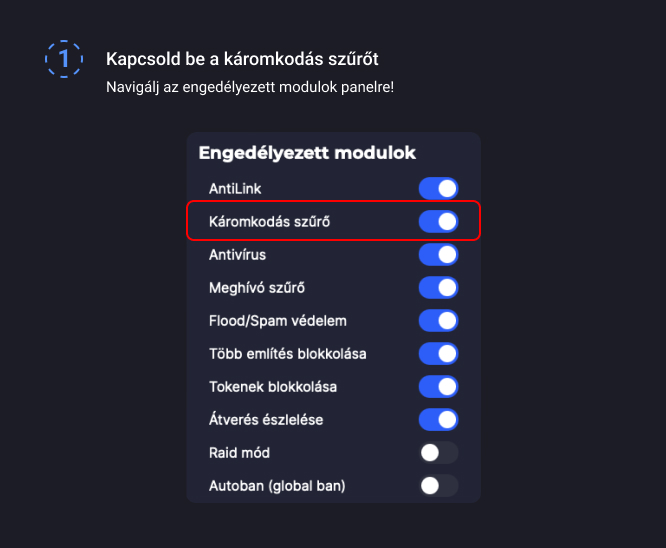
Task: Click the step 1 circle icon
Action: tap(64, 59)
